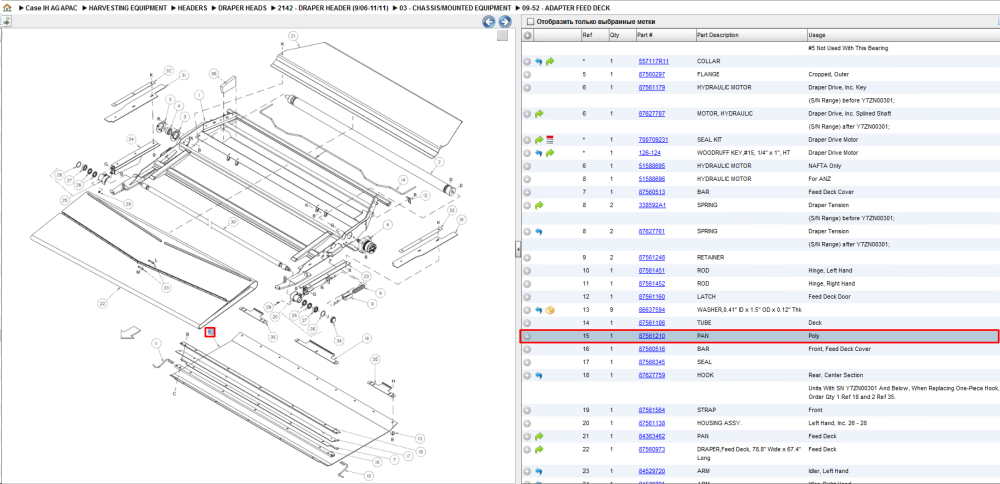Click 'LATCH' description text
Screen dimensions: 1000x484
pos(705,297)
